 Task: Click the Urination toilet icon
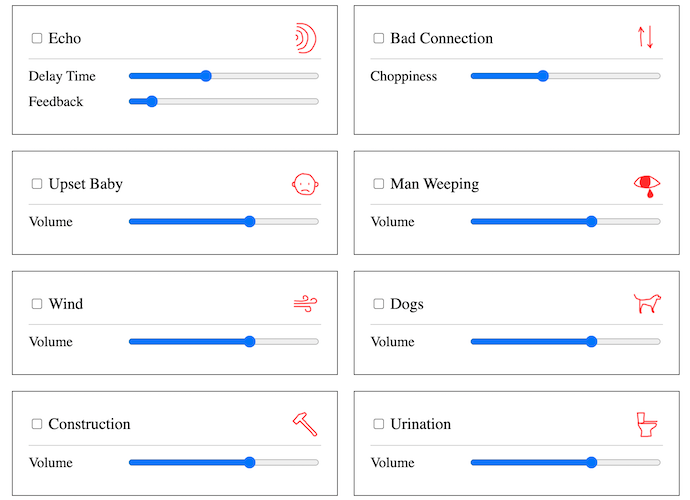[x=647, y=424]
